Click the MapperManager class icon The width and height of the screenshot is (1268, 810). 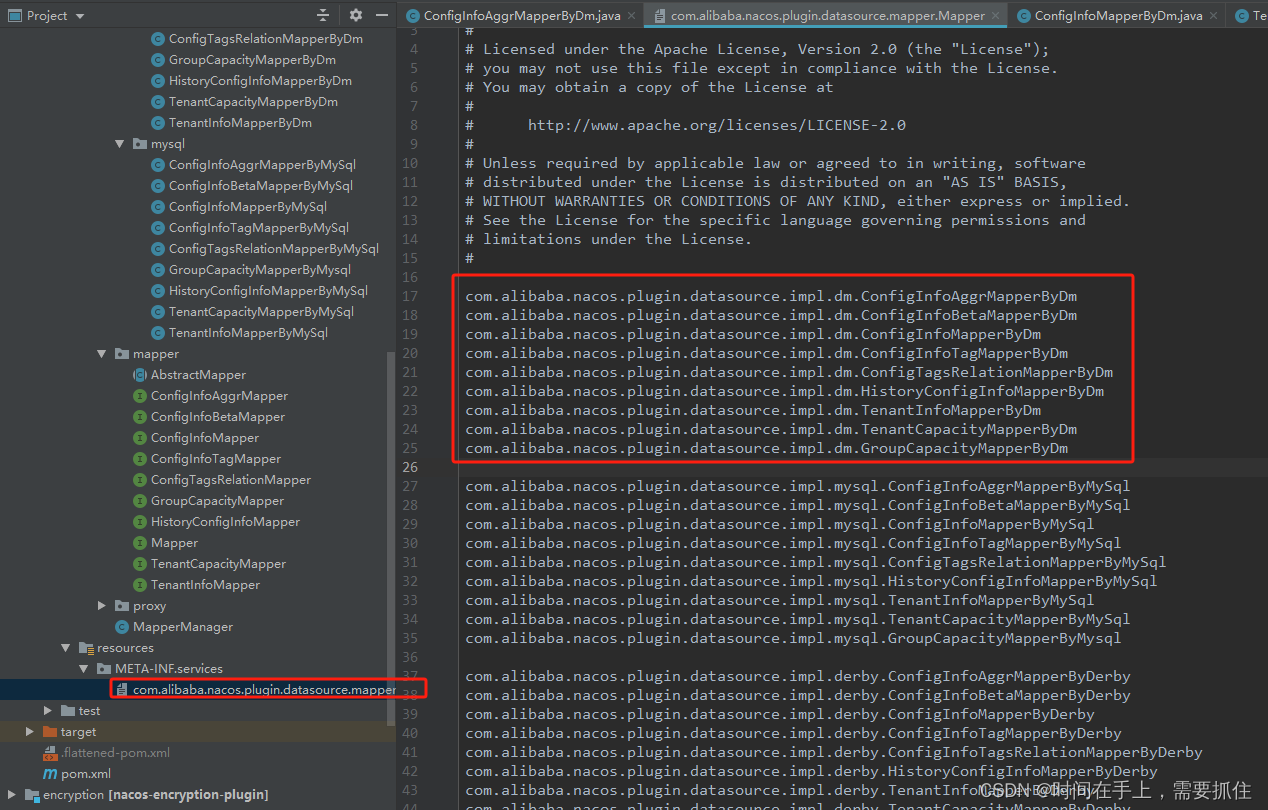tap(122, 627)
